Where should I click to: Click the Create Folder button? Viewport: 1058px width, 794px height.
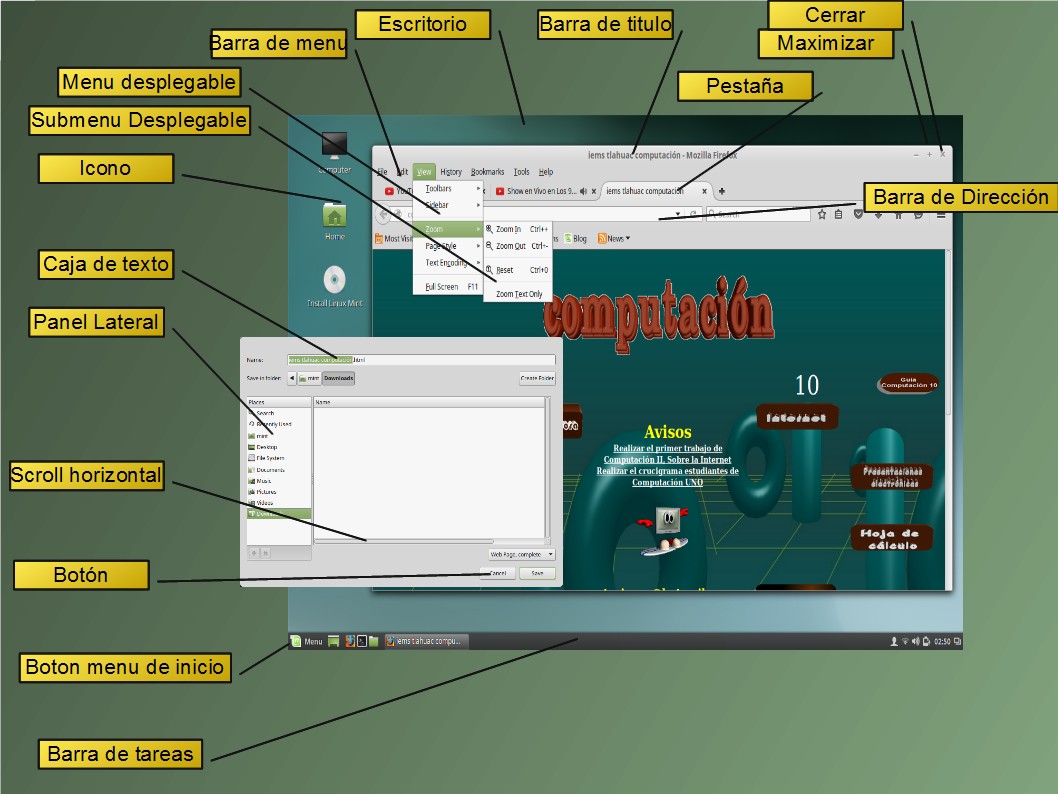coord(537,379)
